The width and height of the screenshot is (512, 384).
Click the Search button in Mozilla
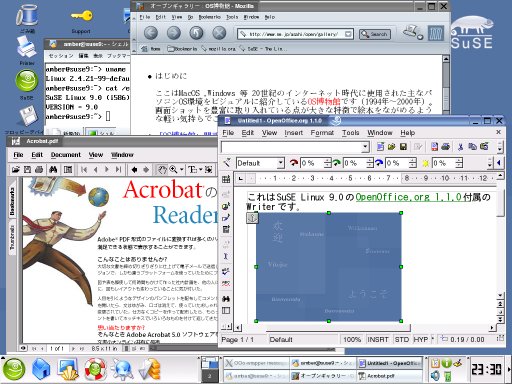(x=375, y=34)
